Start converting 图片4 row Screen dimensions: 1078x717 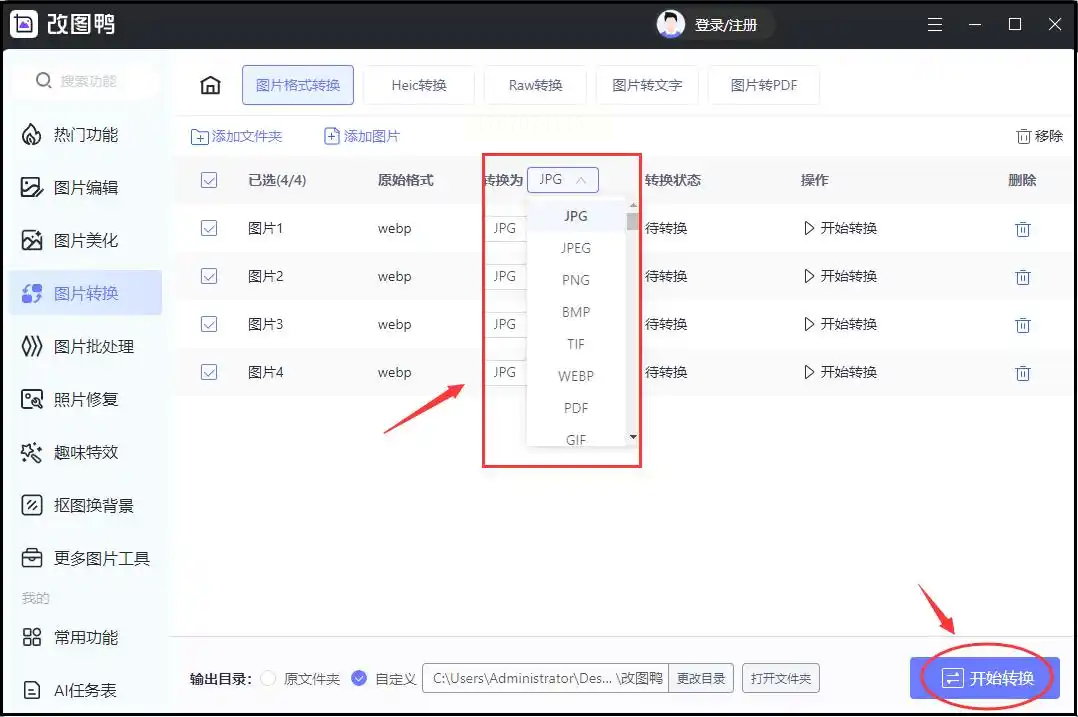point(840,372)
